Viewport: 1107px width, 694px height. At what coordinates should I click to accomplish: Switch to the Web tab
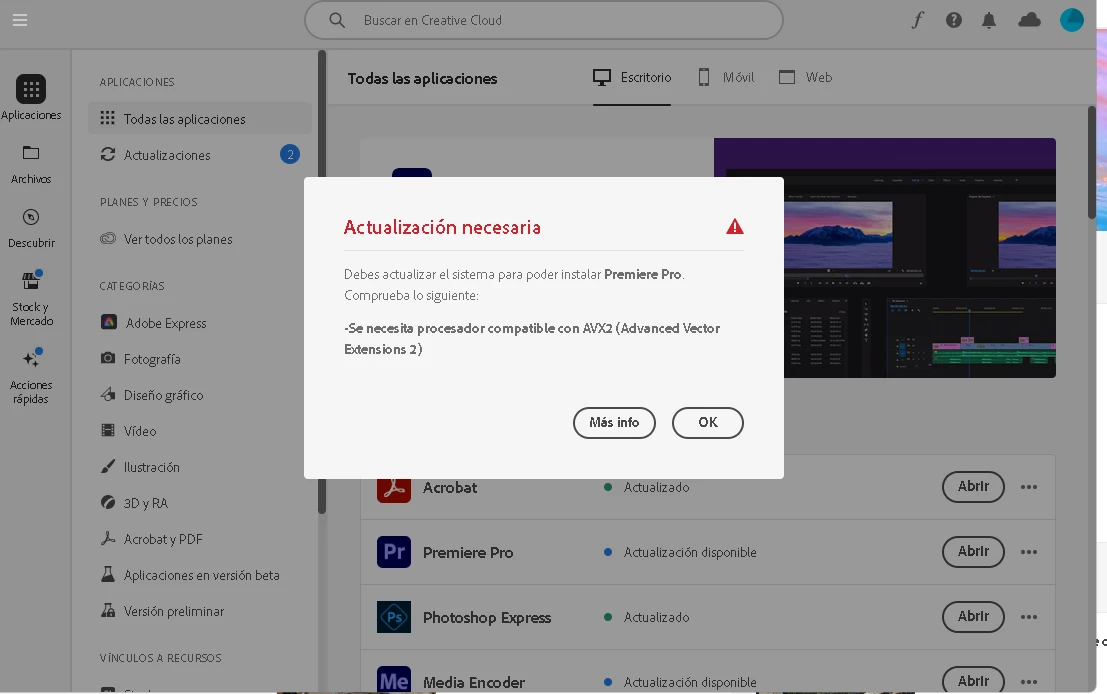(x=806, y=78)
